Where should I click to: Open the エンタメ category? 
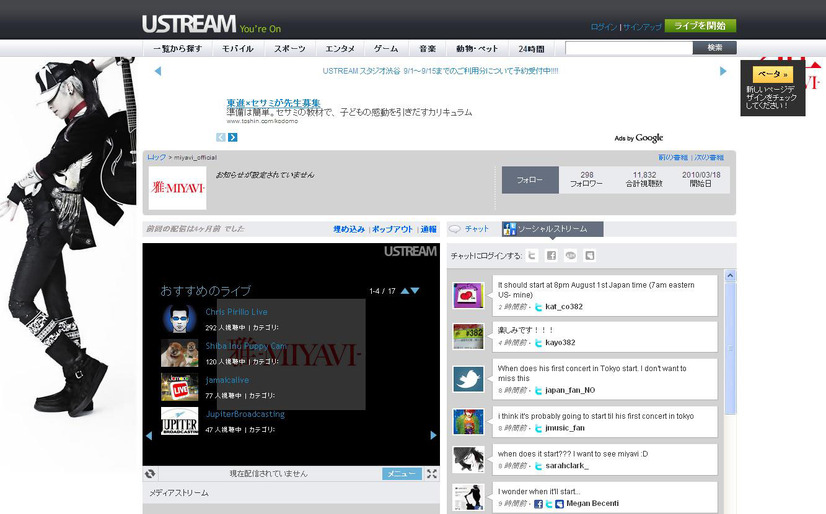point(340,48)
